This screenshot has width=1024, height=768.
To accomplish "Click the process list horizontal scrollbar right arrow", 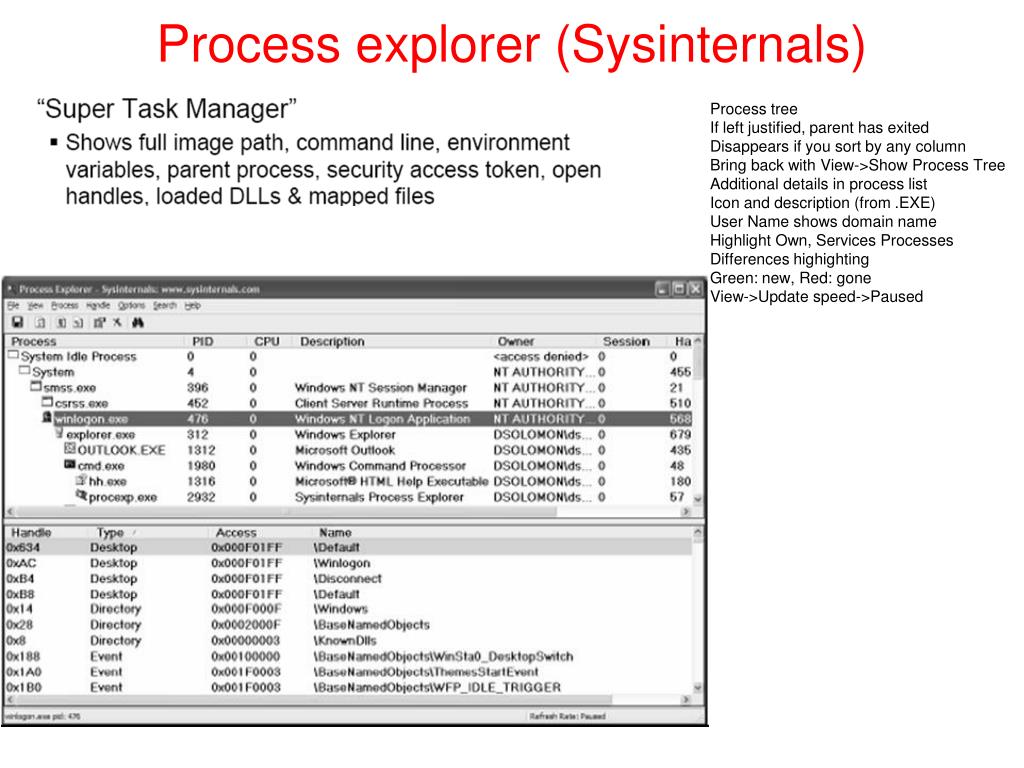I will coord(686,512).
